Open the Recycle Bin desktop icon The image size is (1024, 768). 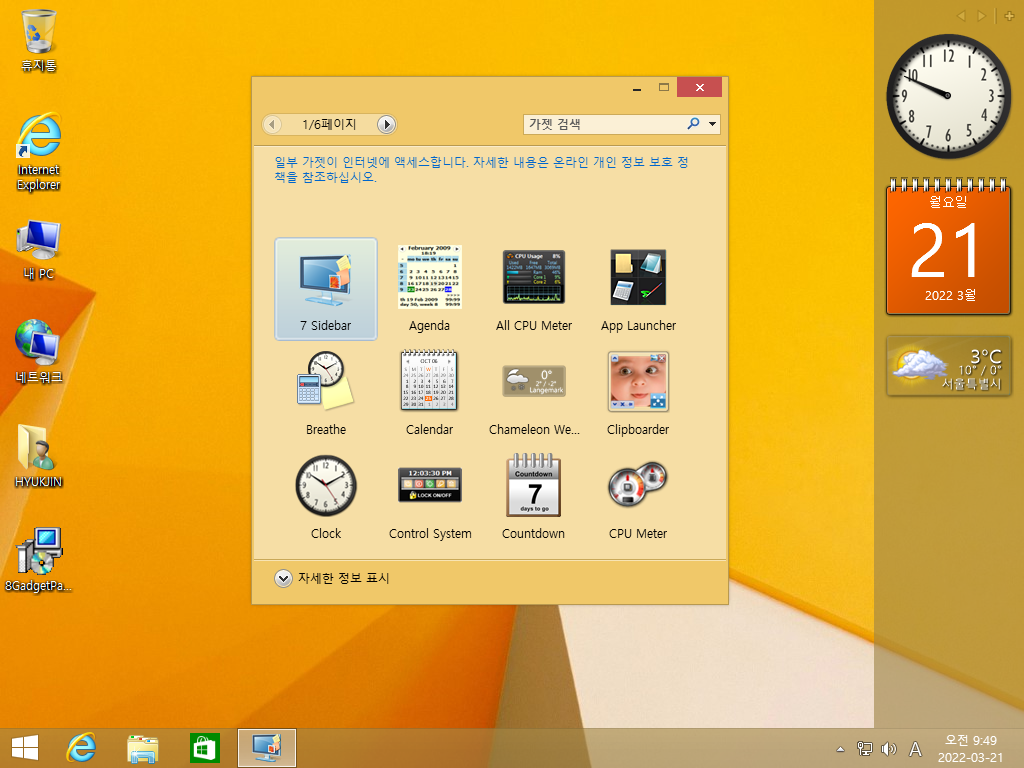pos(39,40)
